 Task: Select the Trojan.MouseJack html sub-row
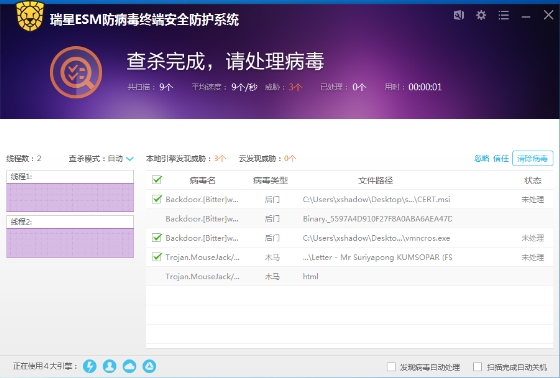(349, 276)
